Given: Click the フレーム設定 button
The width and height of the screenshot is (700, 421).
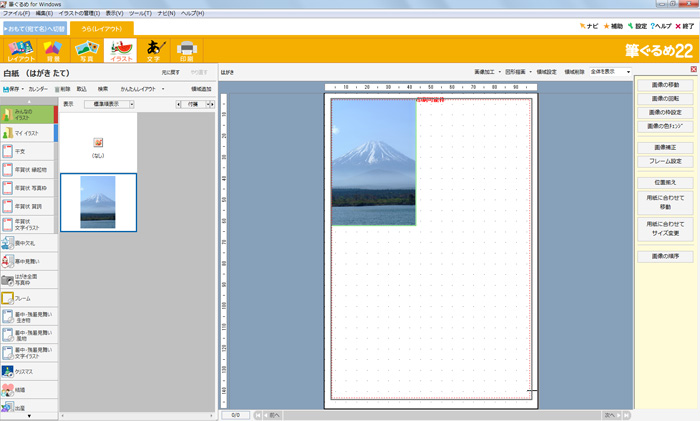Looking at the screenshot, I should (665, 161).
